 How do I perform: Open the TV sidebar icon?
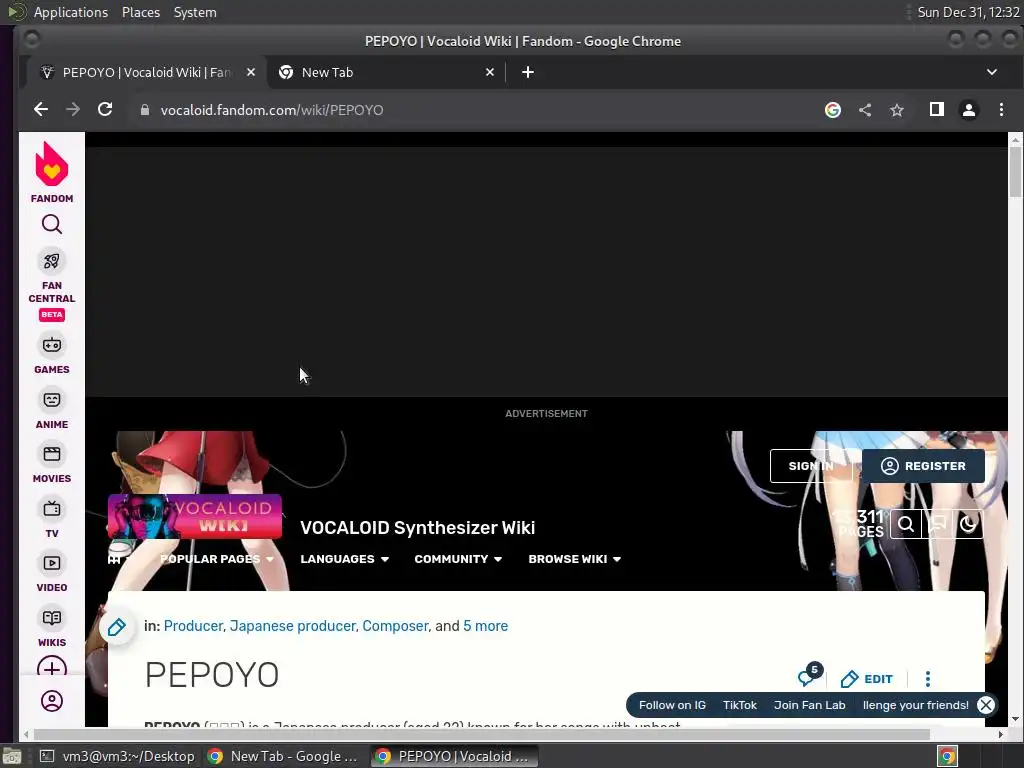(52, 509)
